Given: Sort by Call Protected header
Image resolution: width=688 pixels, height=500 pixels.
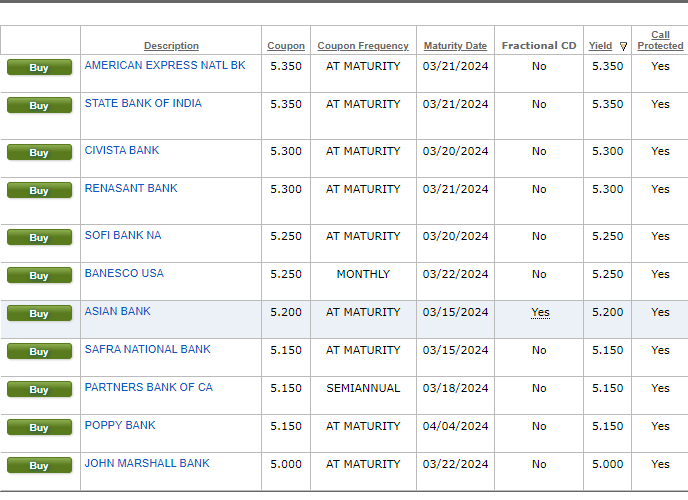Looking at the screenshot, I should pos(660,40).
